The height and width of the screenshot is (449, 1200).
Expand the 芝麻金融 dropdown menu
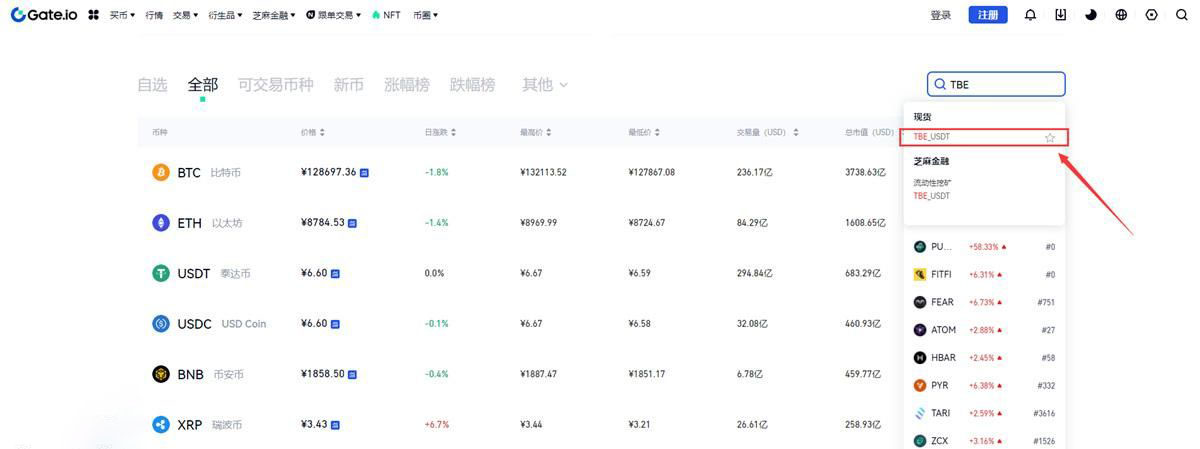(274, 15)
